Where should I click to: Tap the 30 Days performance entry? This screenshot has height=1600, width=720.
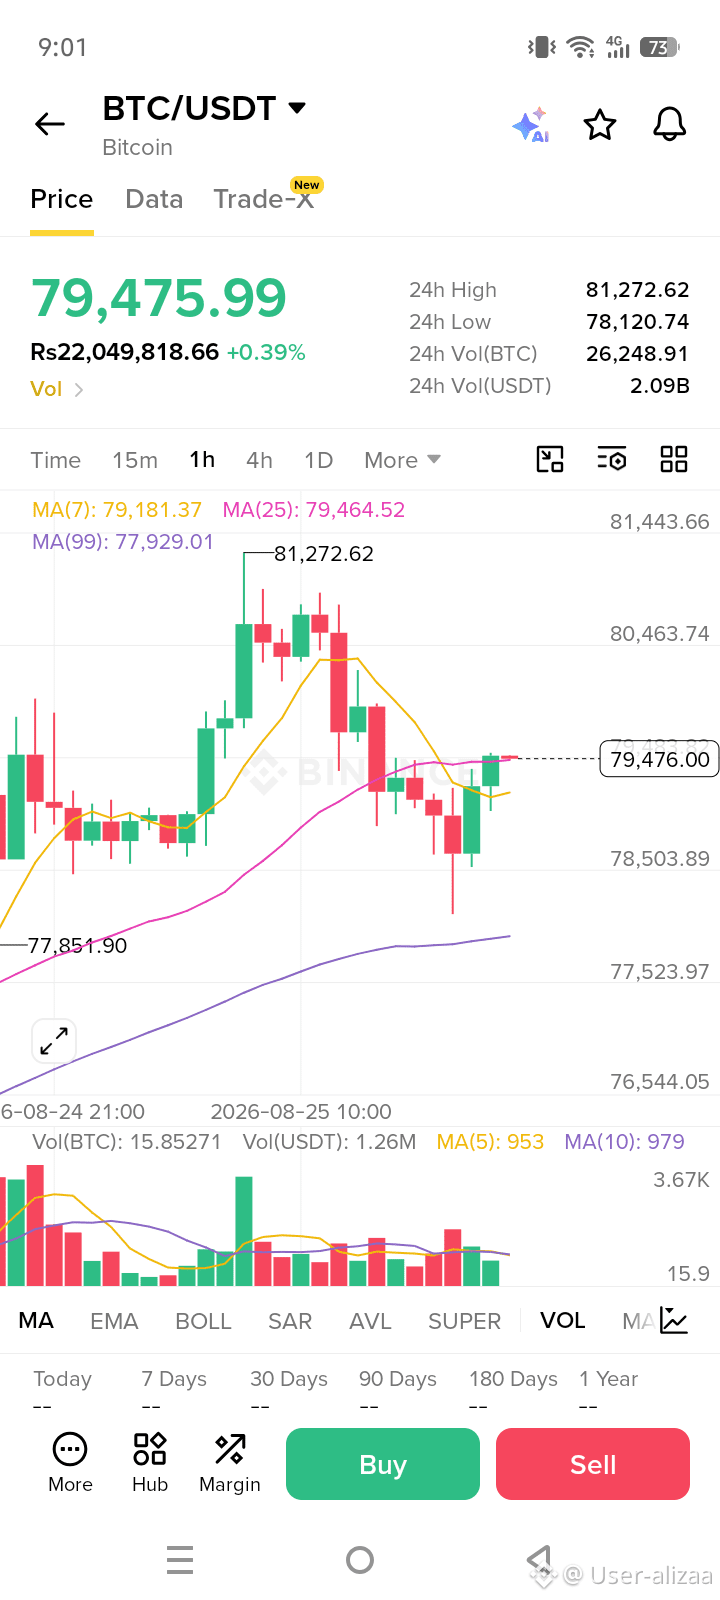point(289,1391)
